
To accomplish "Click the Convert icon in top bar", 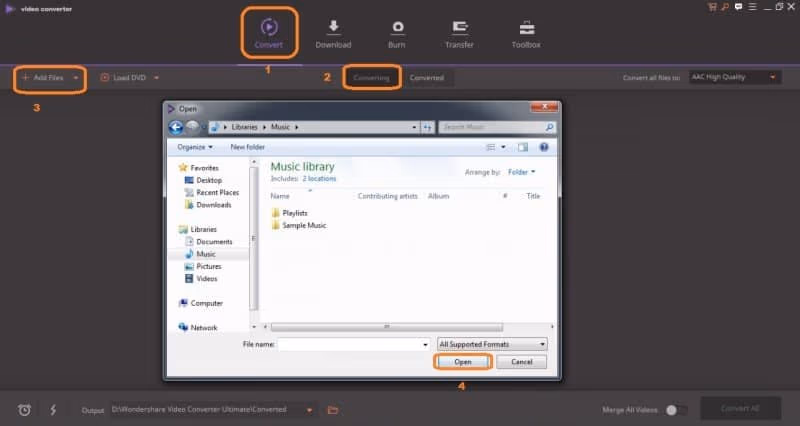I will (x=269, y=27).
